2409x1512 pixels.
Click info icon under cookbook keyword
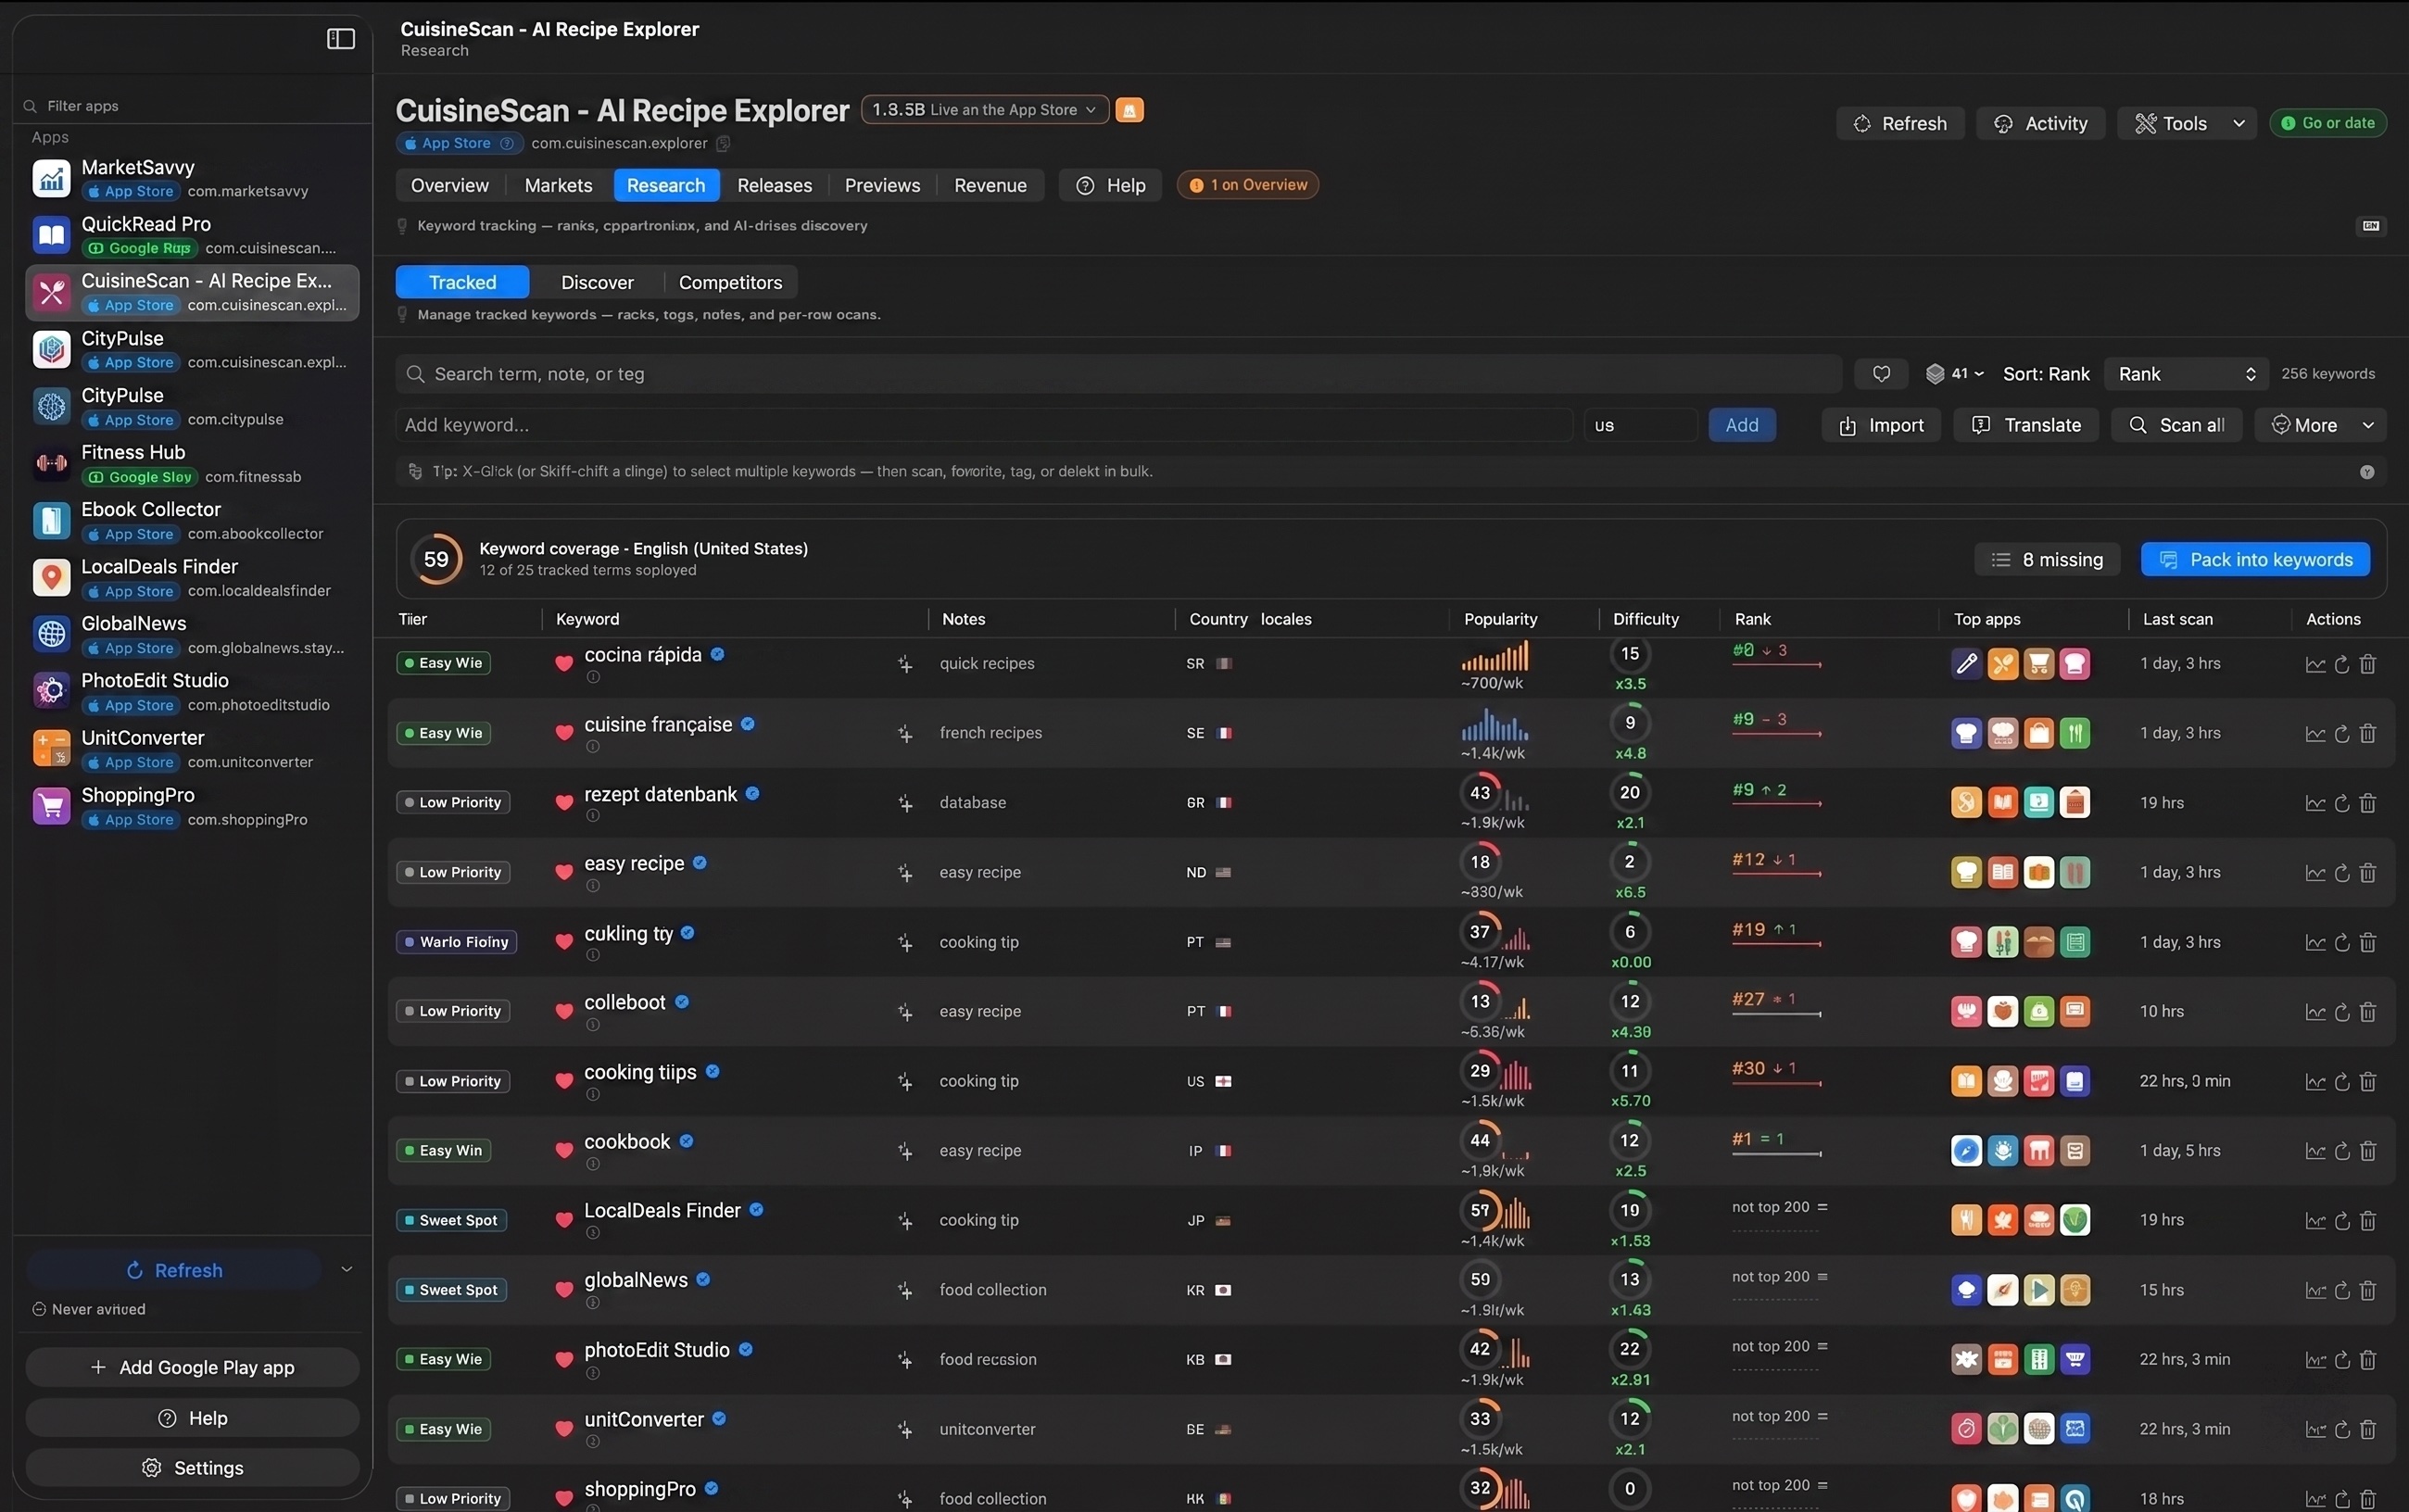pyautogui.click(x=593, y=1164)
